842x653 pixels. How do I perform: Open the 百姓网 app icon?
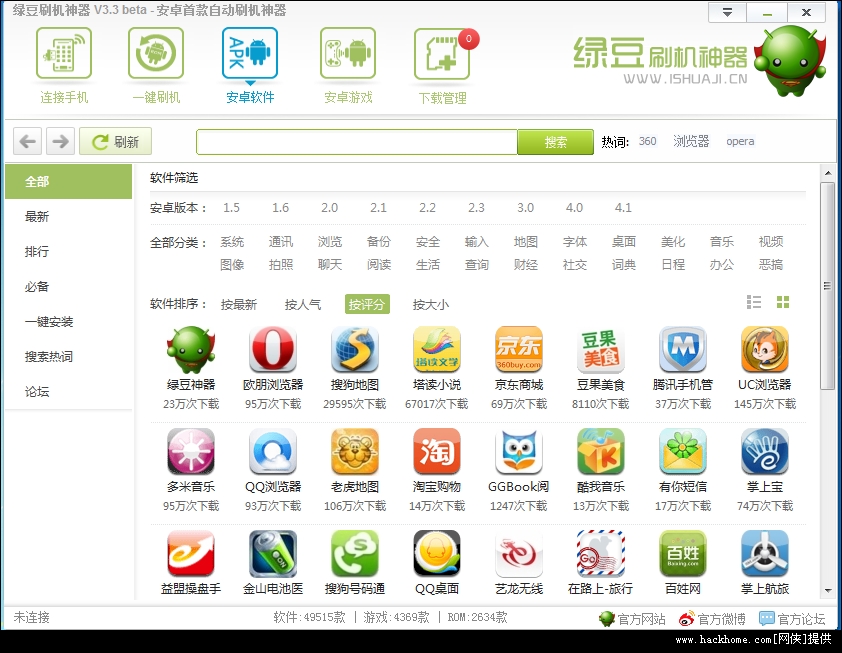[683, 554]
